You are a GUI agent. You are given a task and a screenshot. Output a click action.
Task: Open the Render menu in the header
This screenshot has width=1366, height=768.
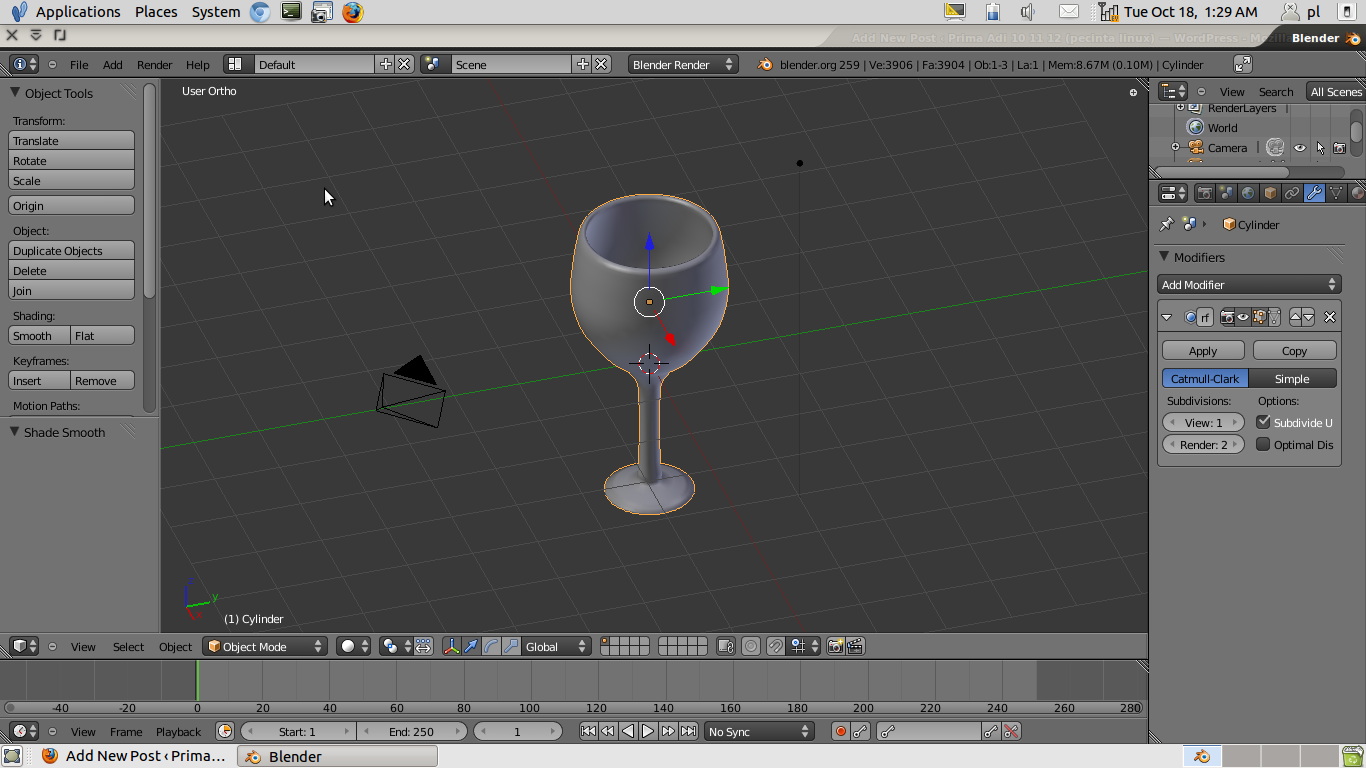click(154, 65)
